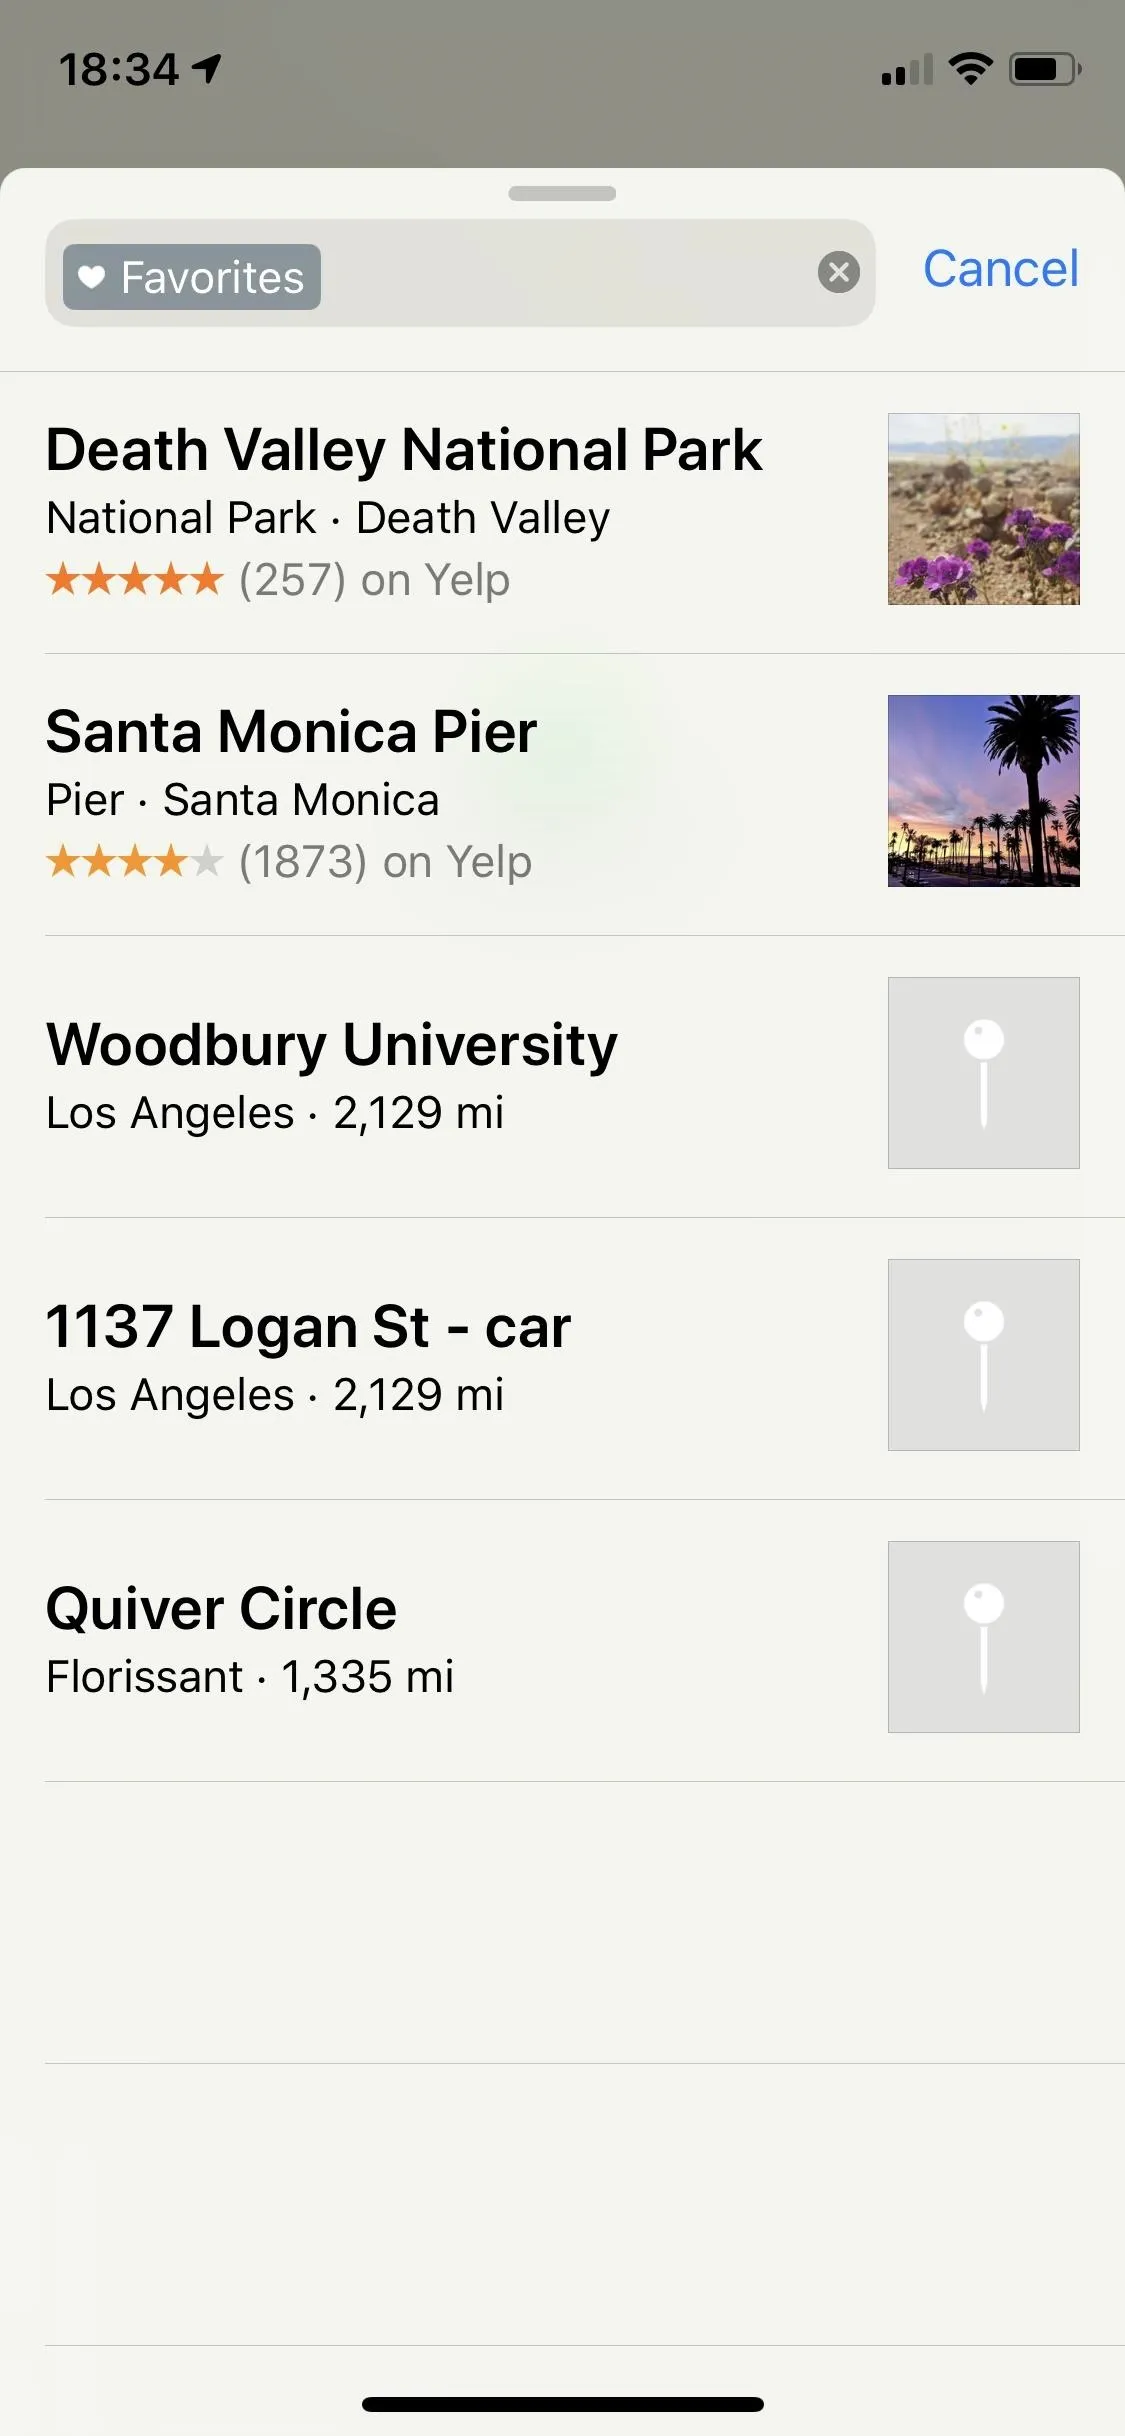Screen dimensions: 1125x2436
Task: Select Woodbury University favorite
Action: 562,1077
